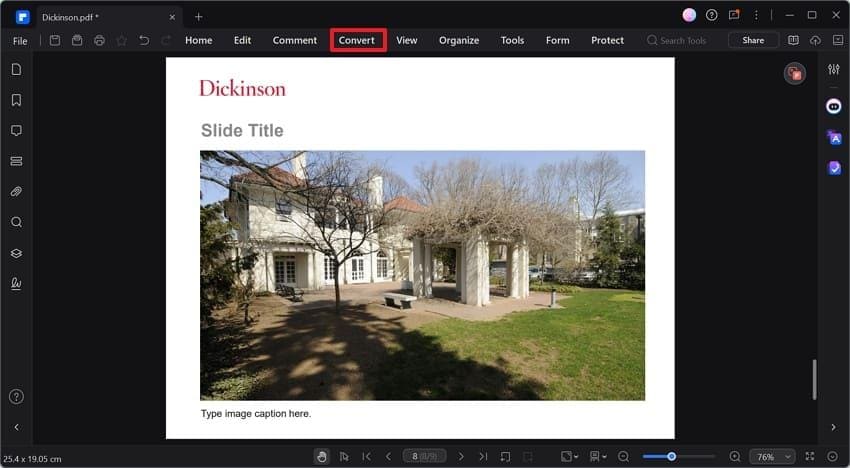Viewport: 850px width, 468px height.
Task: Click the help question mark in title bar
Action: point(711,15)
